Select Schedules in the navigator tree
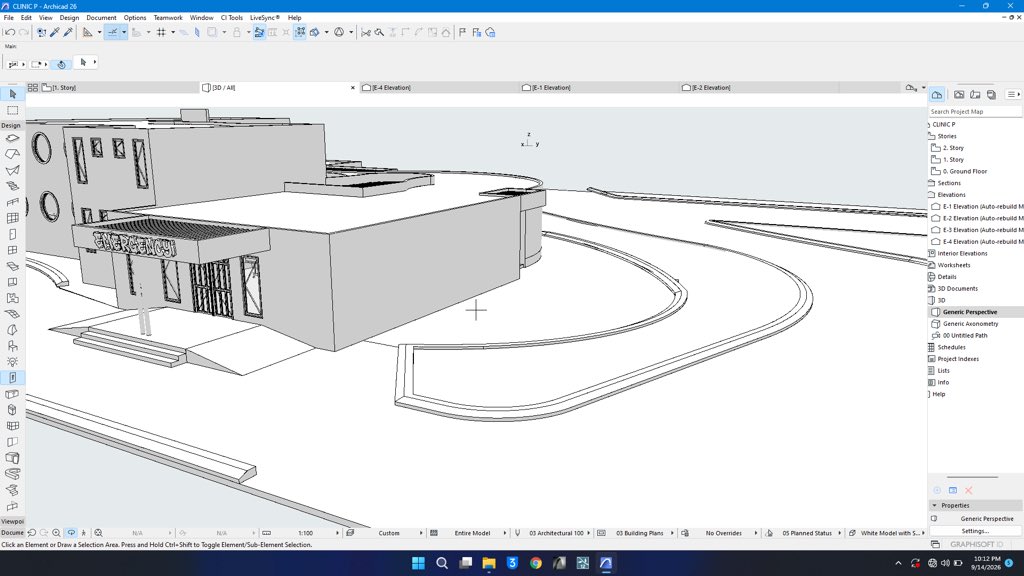The image size is (1024, 576). point(952,347)
